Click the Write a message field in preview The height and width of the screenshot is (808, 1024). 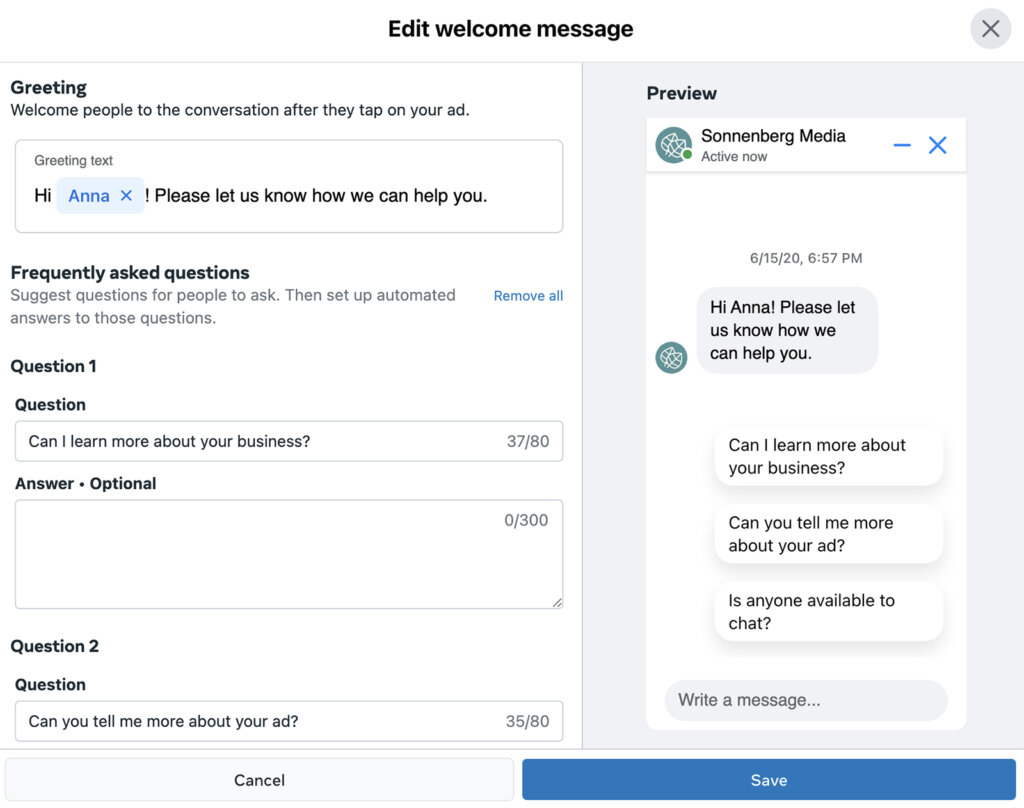(805, 700)
